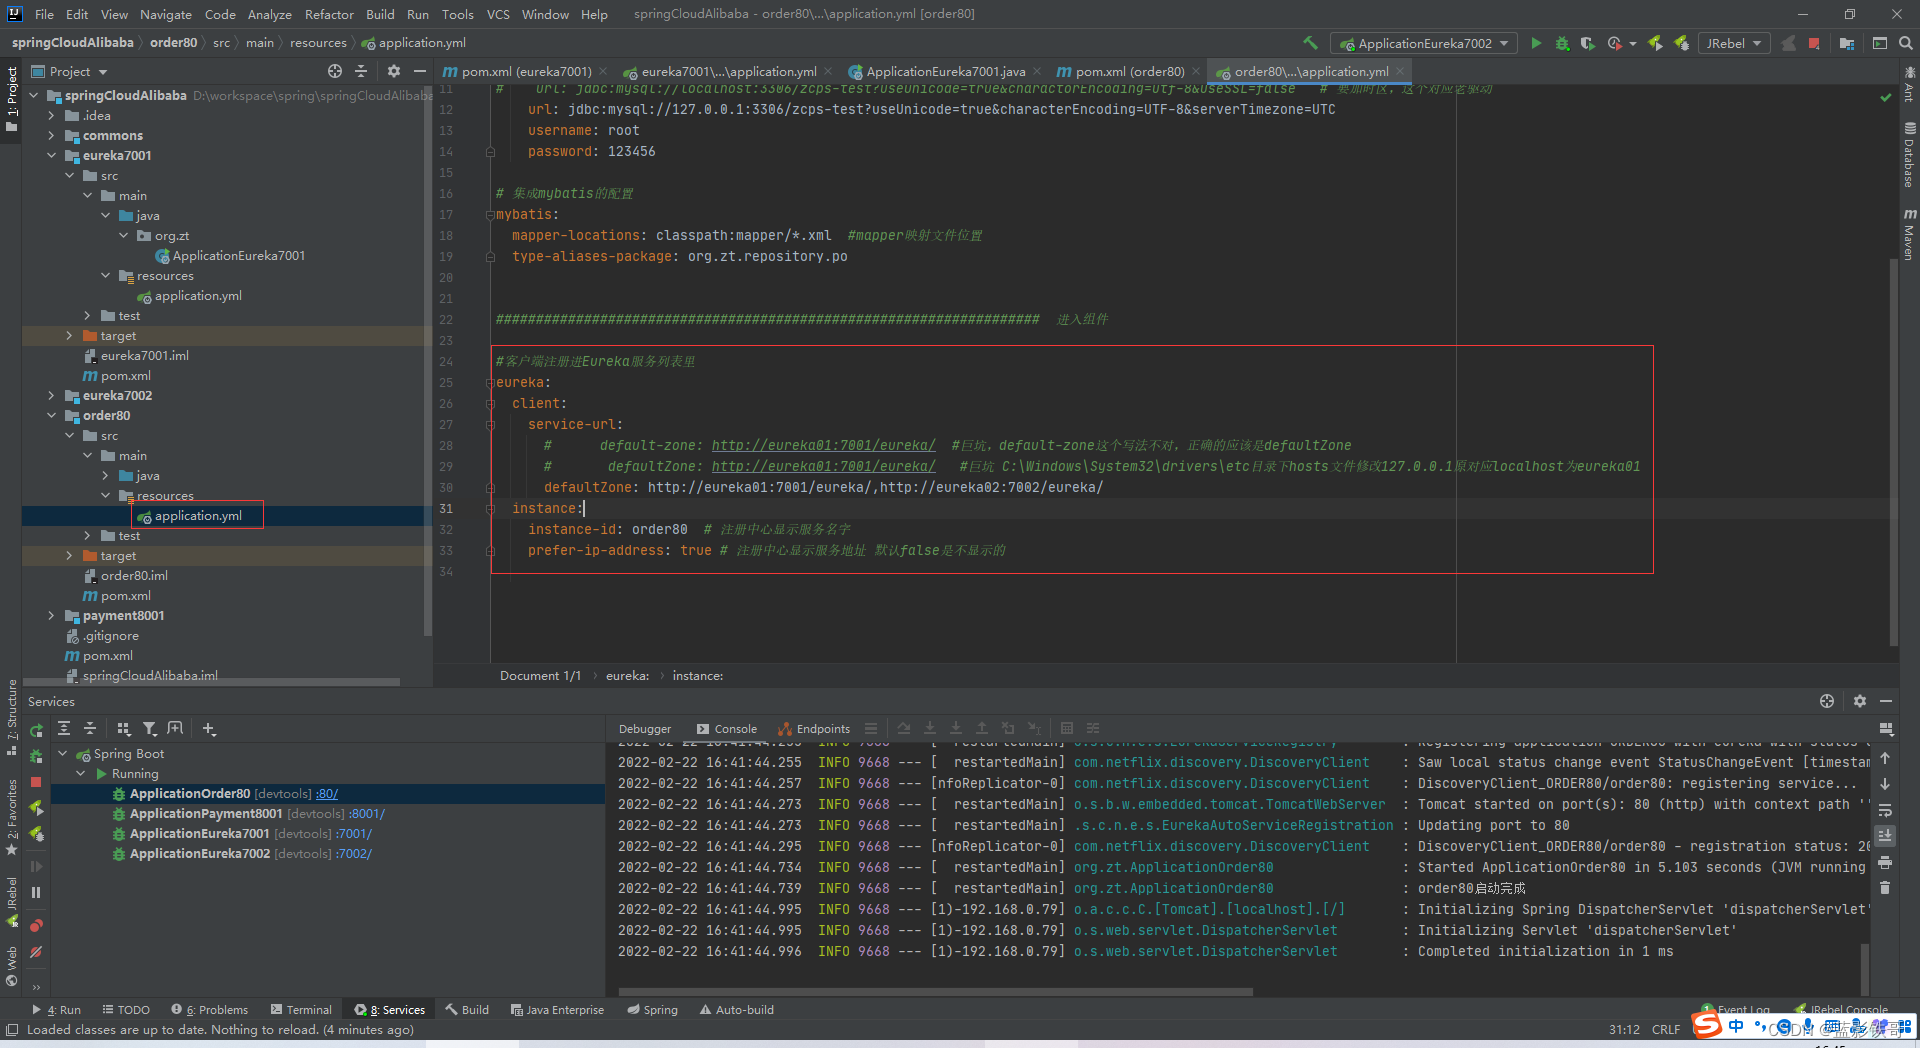Toggle the 8: Services bottom tool window
Screen dimensions: 1920x1048
click(390, 1010)
